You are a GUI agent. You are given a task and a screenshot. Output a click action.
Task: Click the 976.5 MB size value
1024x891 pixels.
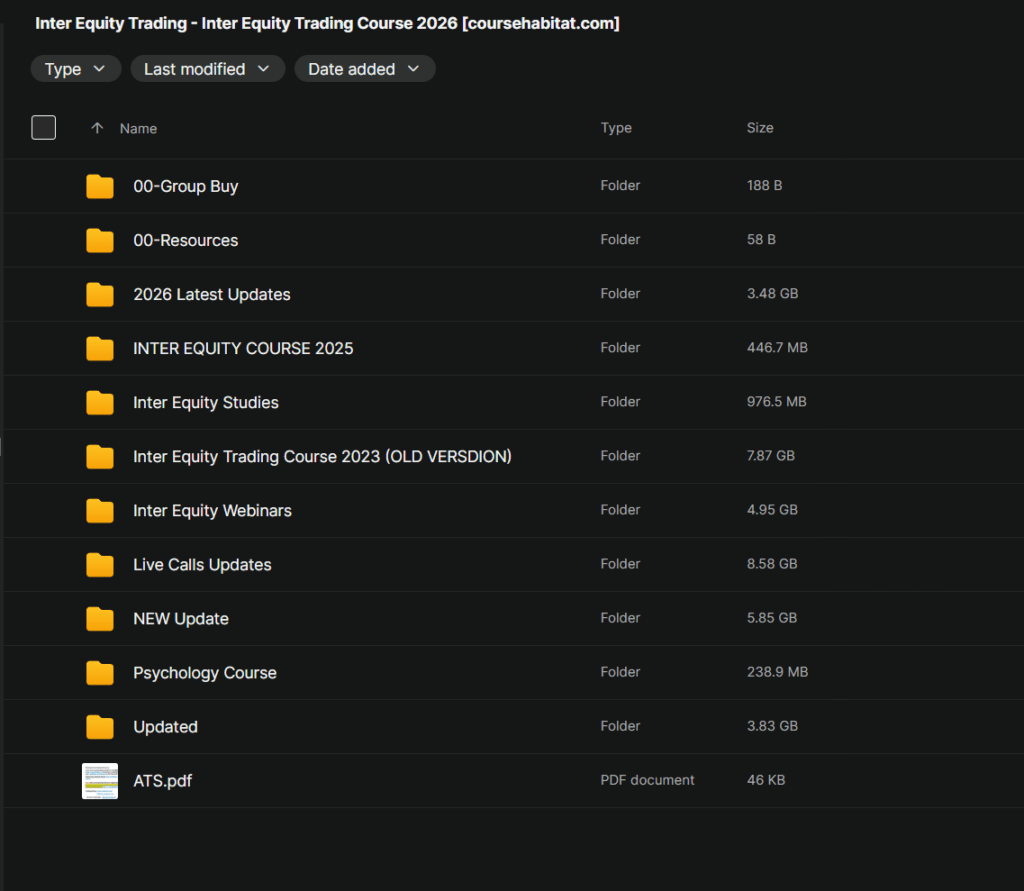(x=776, y=402)
